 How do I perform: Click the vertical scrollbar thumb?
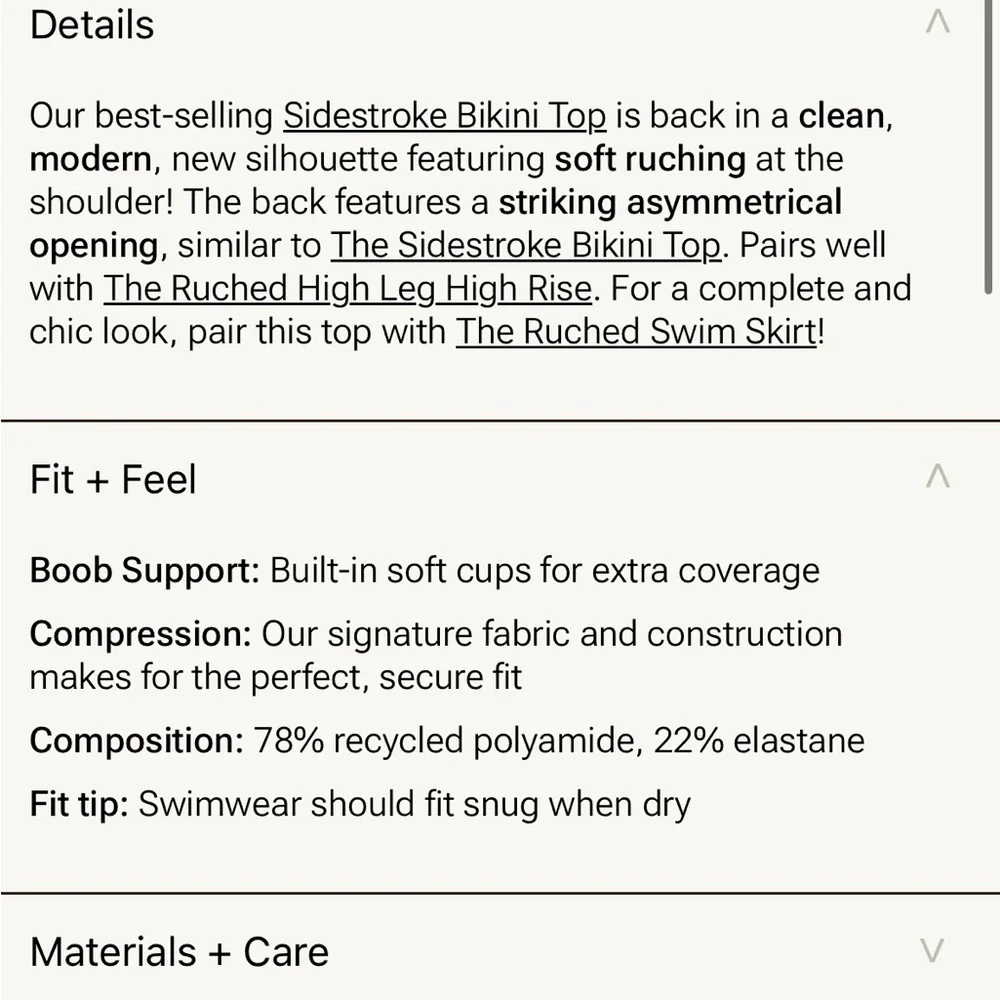[x=988, y=147]
